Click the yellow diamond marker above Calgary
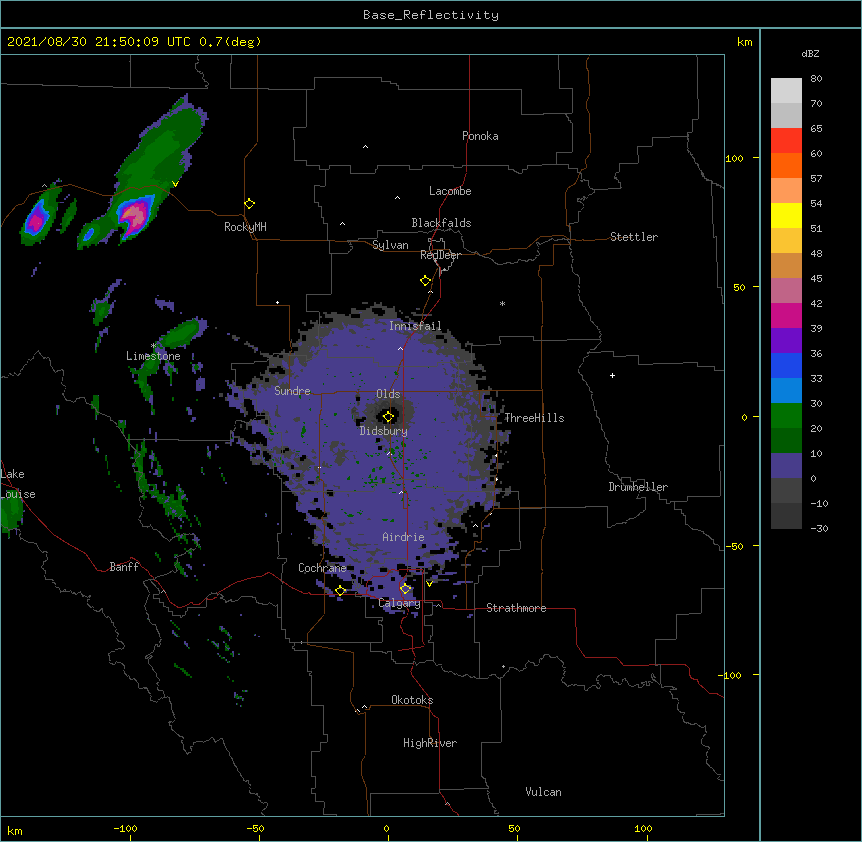This screenshot has height=842, width=862. (405, 589)
